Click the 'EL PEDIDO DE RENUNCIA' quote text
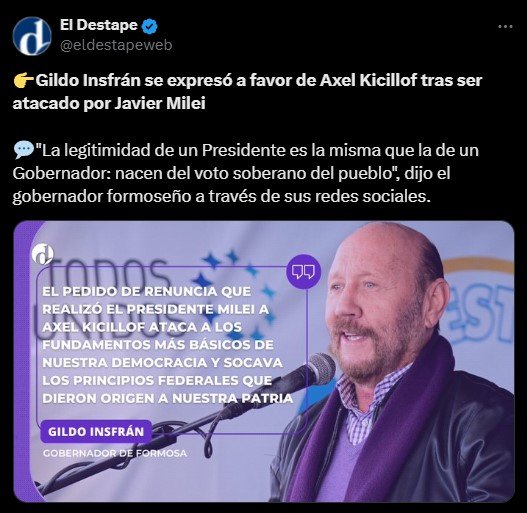The height and width of the screenshot is (513, 527). [167, 345]
